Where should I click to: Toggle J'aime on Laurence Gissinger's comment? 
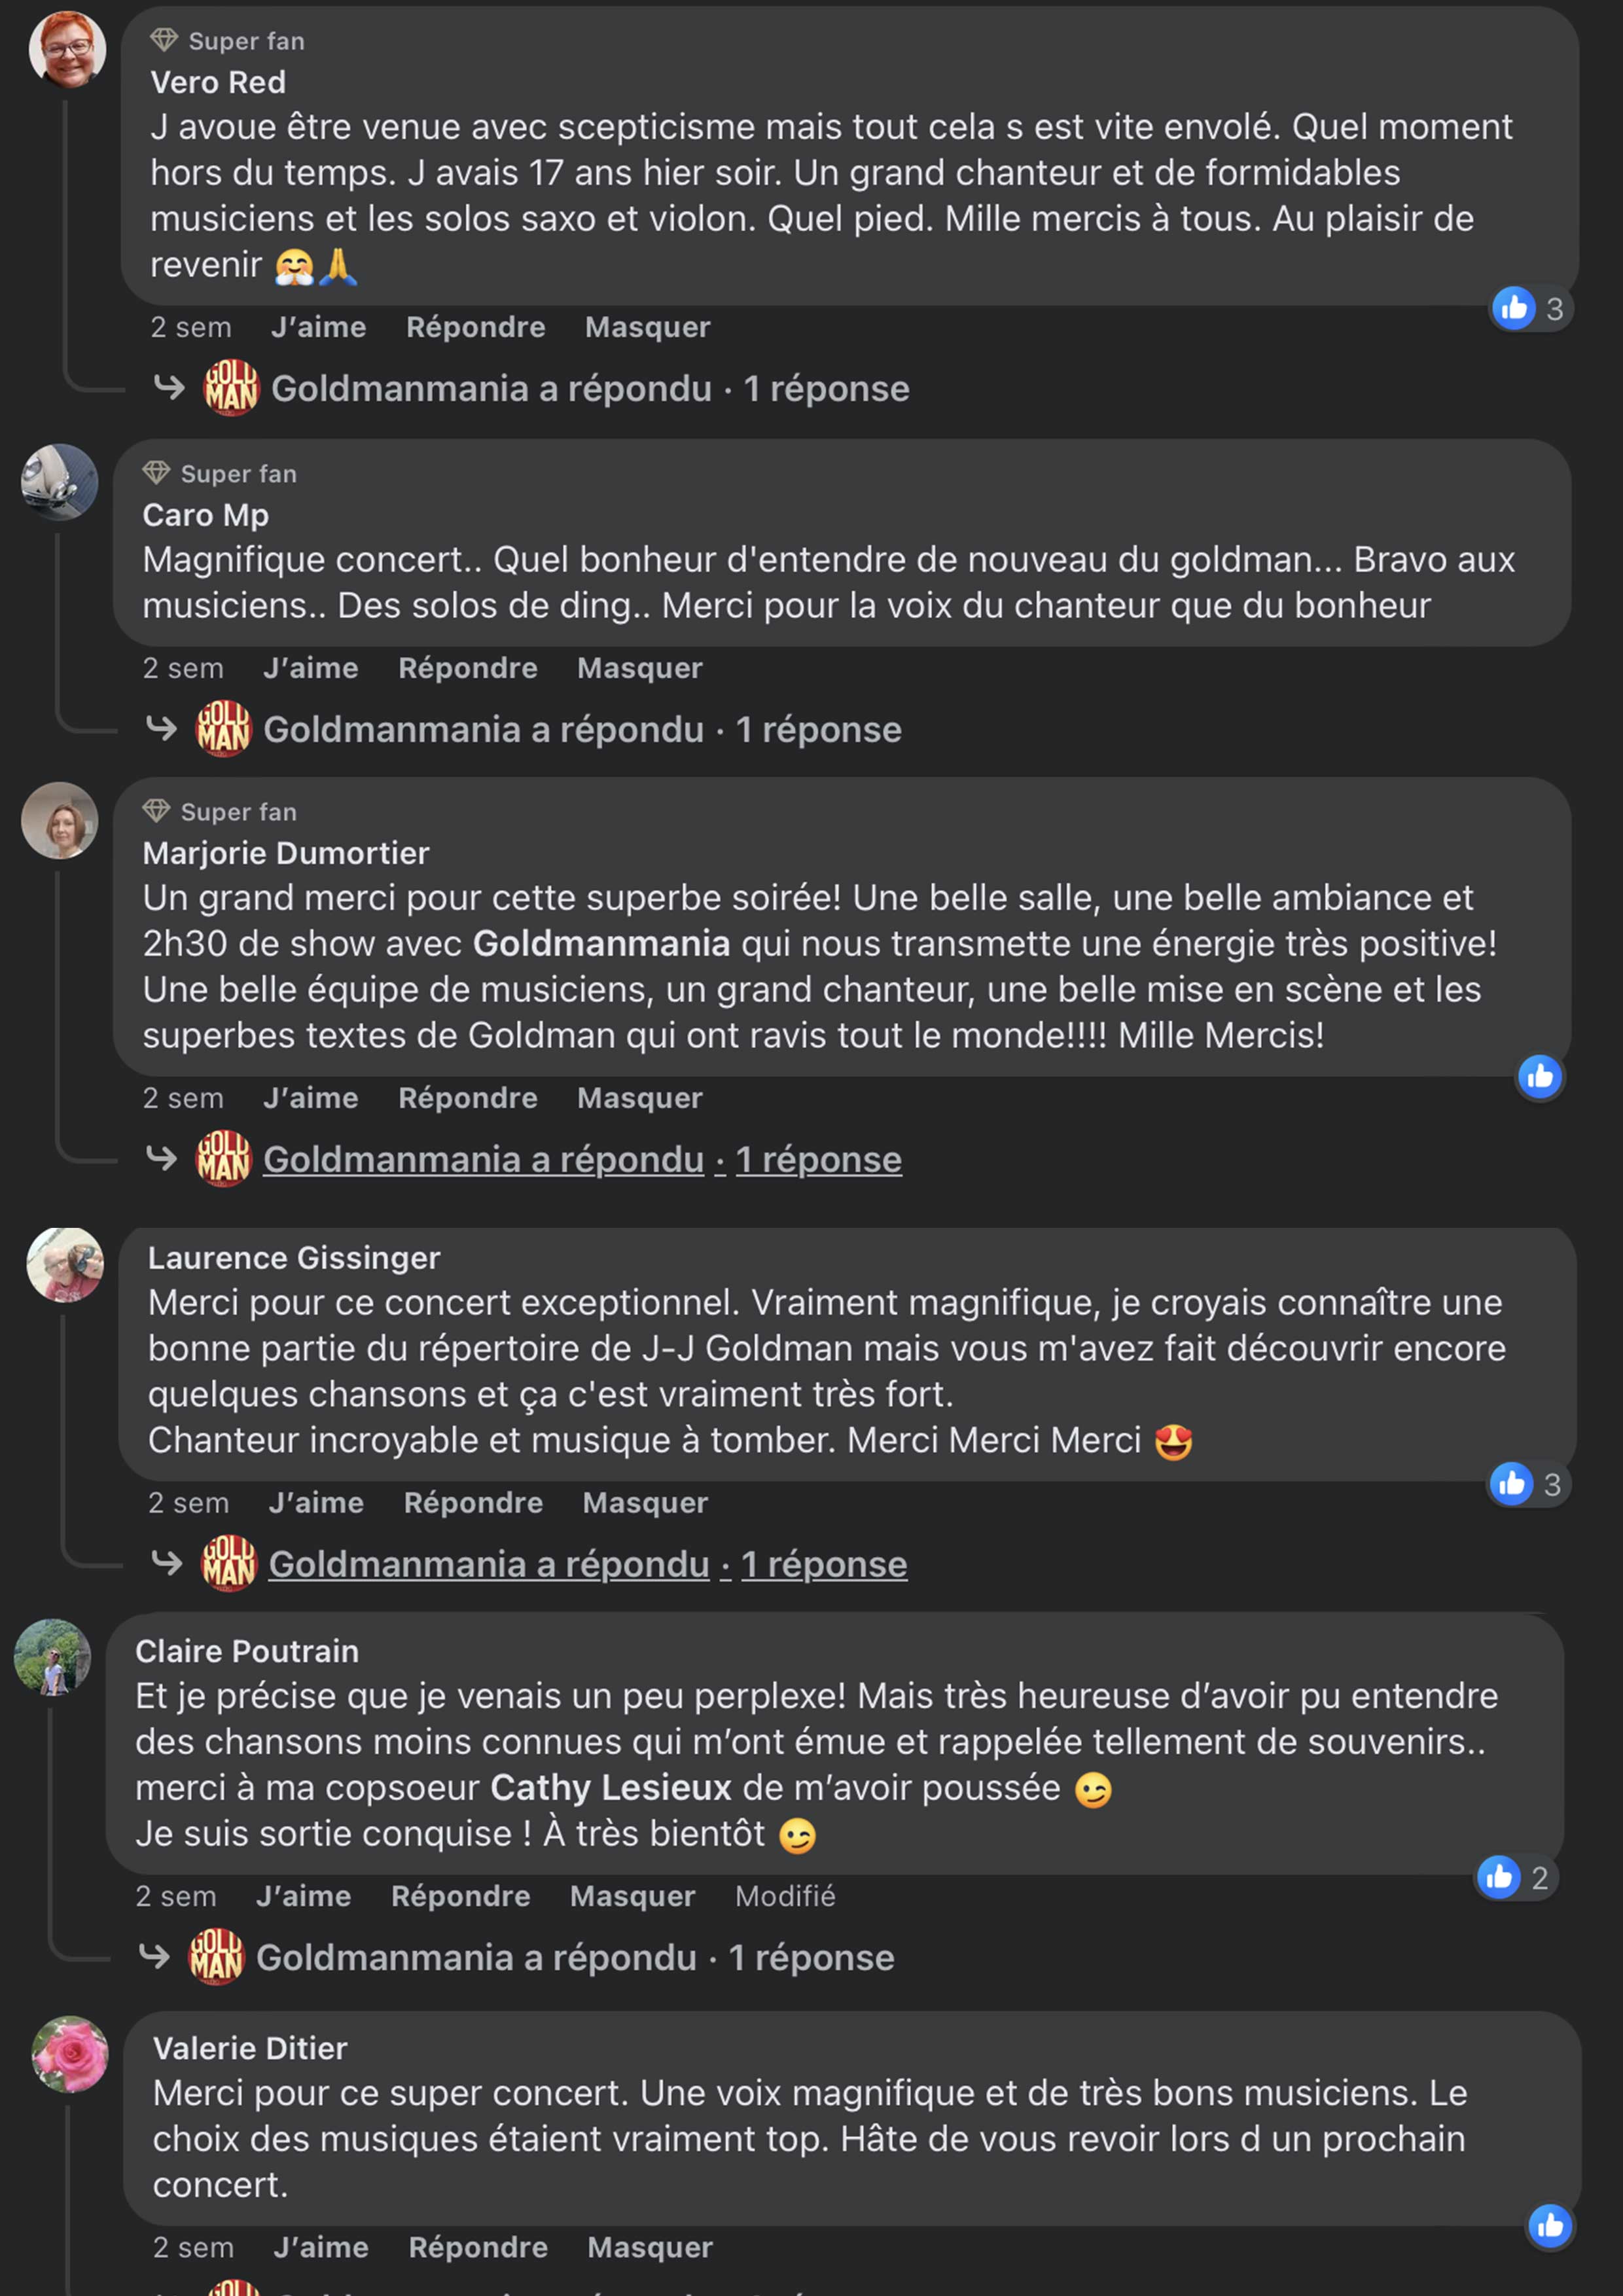coord(316,1503)
